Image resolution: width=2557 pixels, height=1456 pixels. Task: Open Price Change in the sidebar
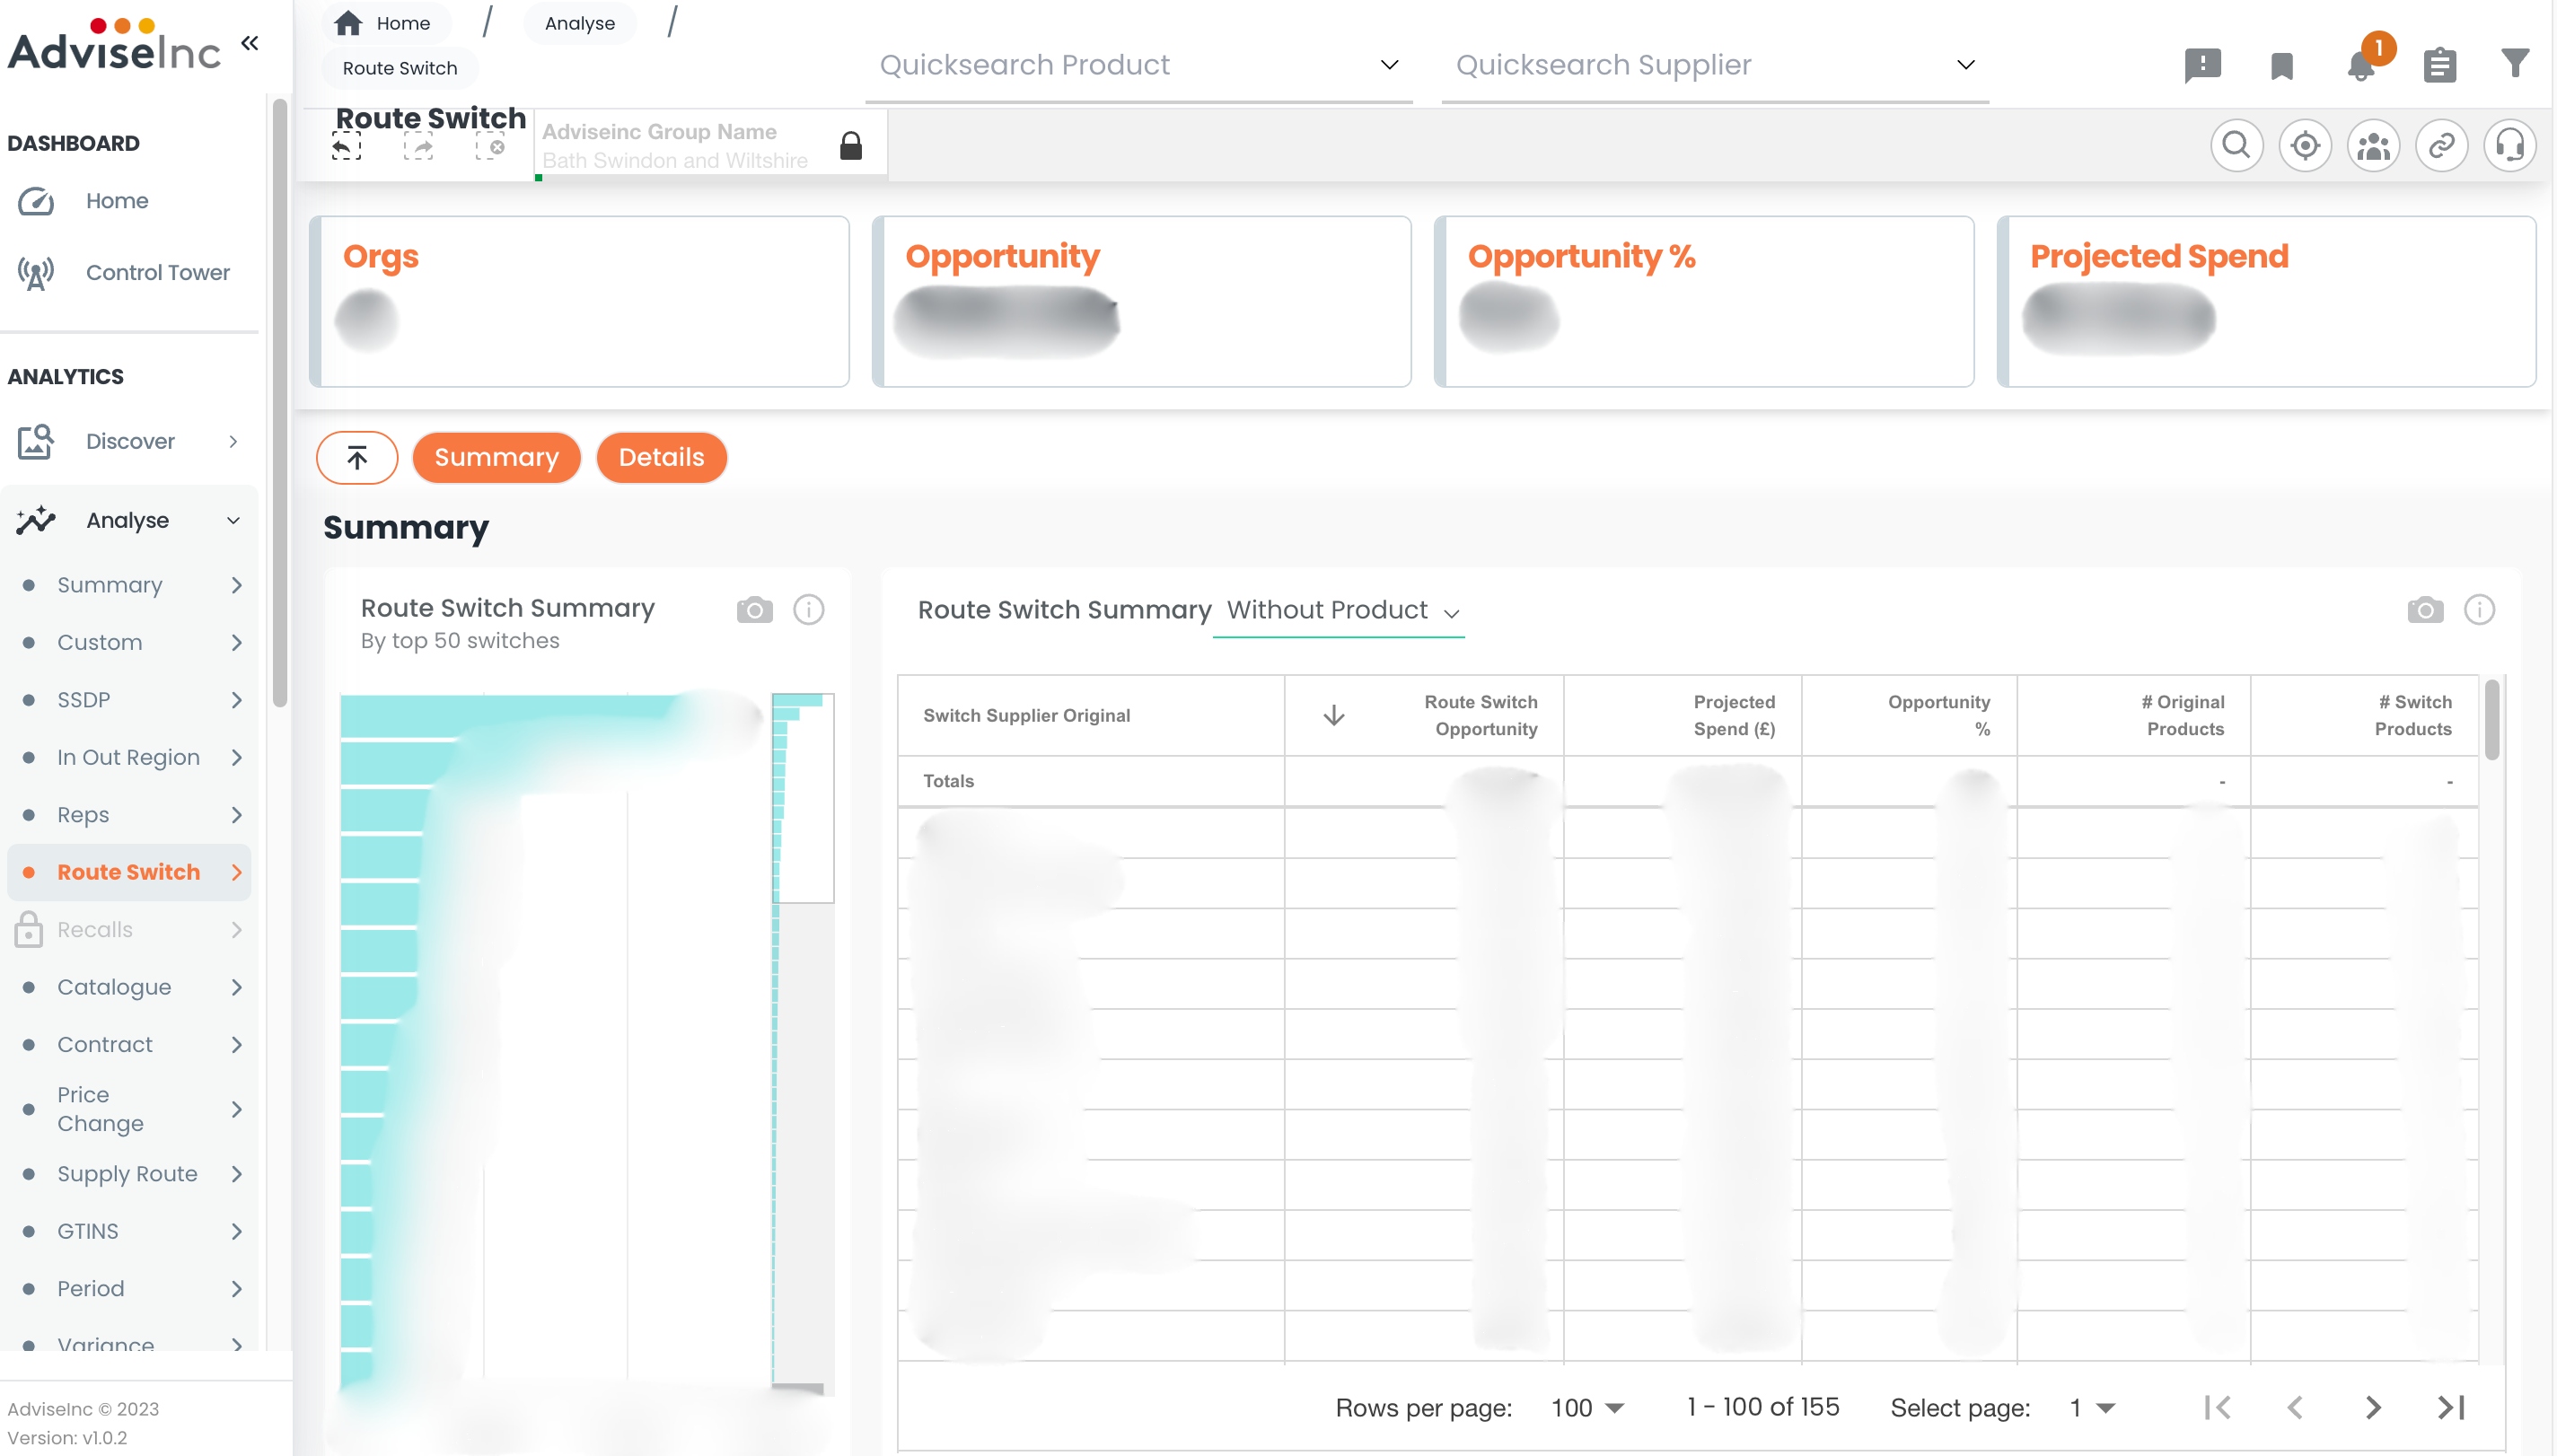click(129, 1110)
